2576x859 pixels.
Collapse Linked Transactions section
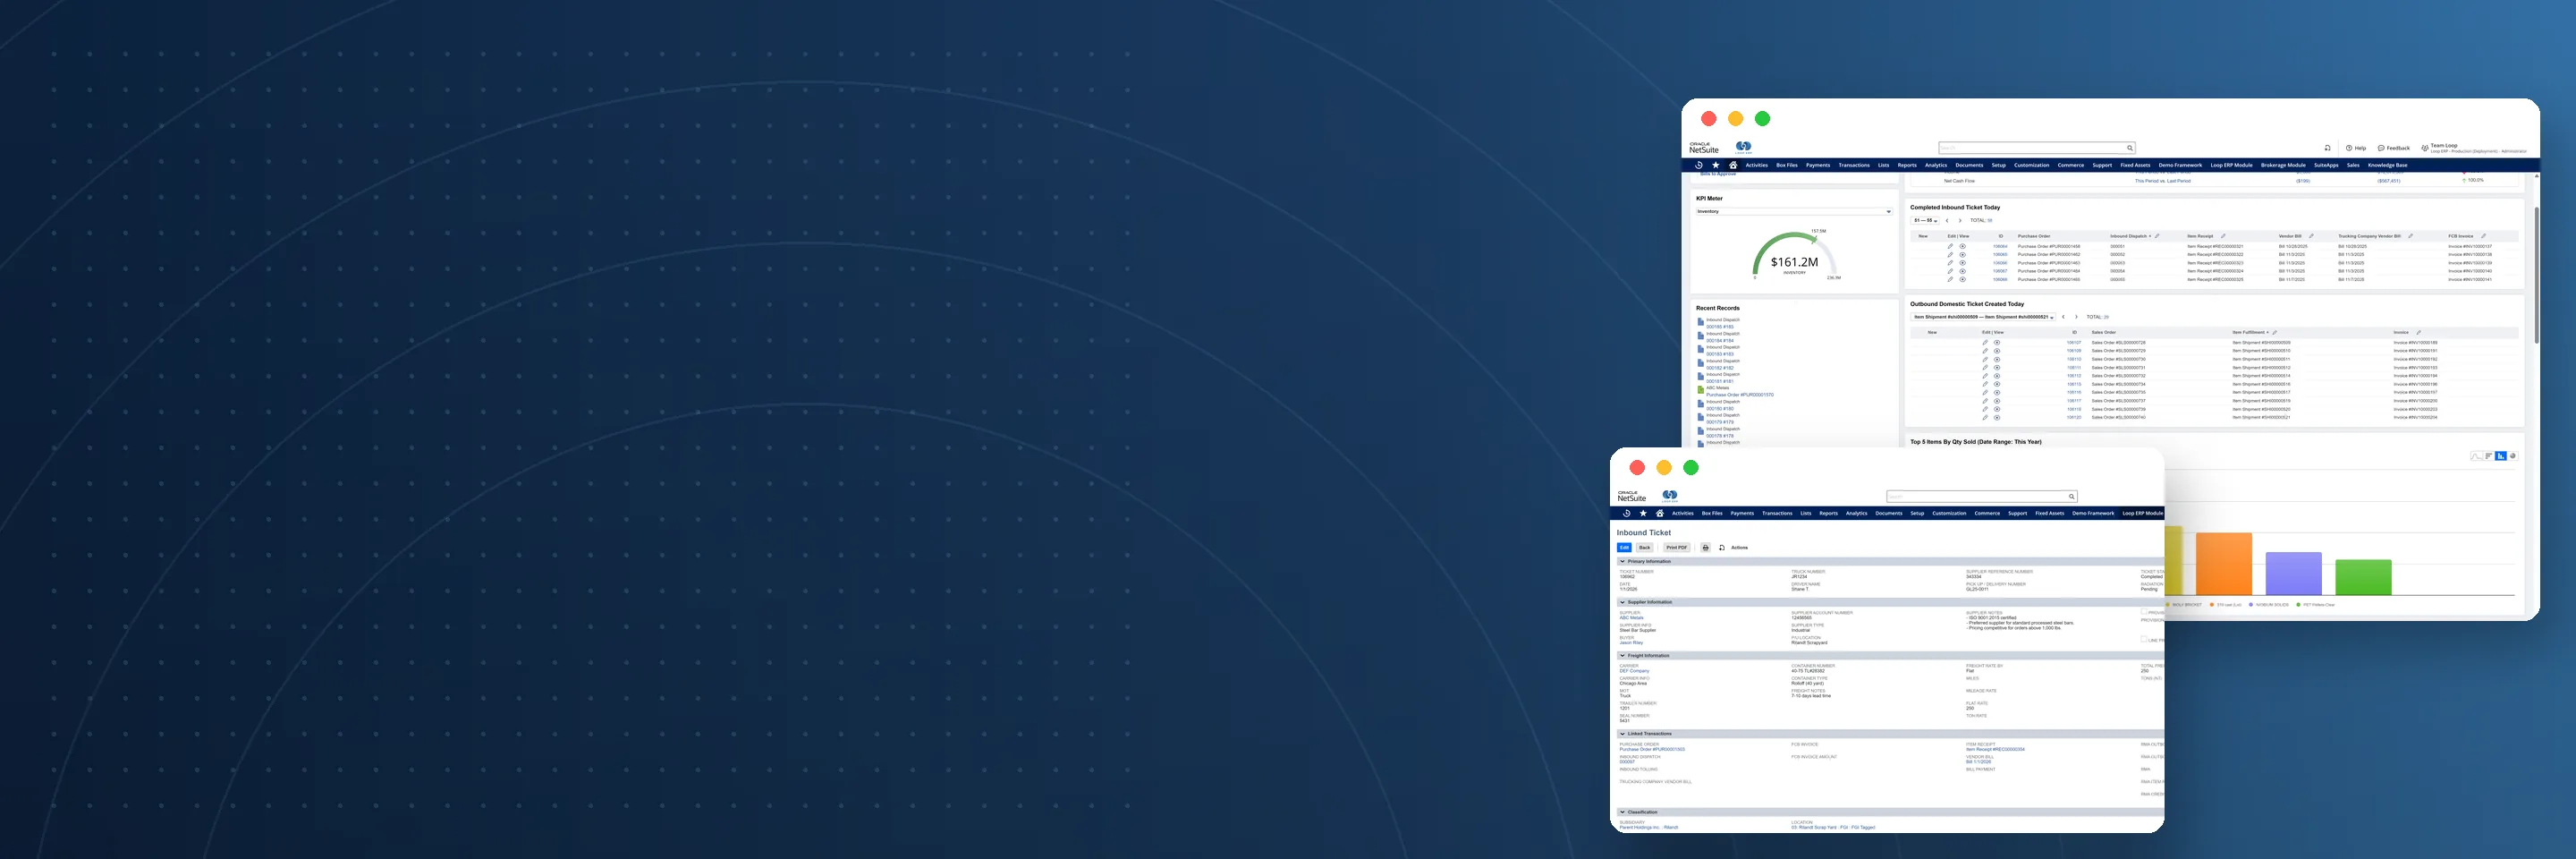coord(1622,733)
